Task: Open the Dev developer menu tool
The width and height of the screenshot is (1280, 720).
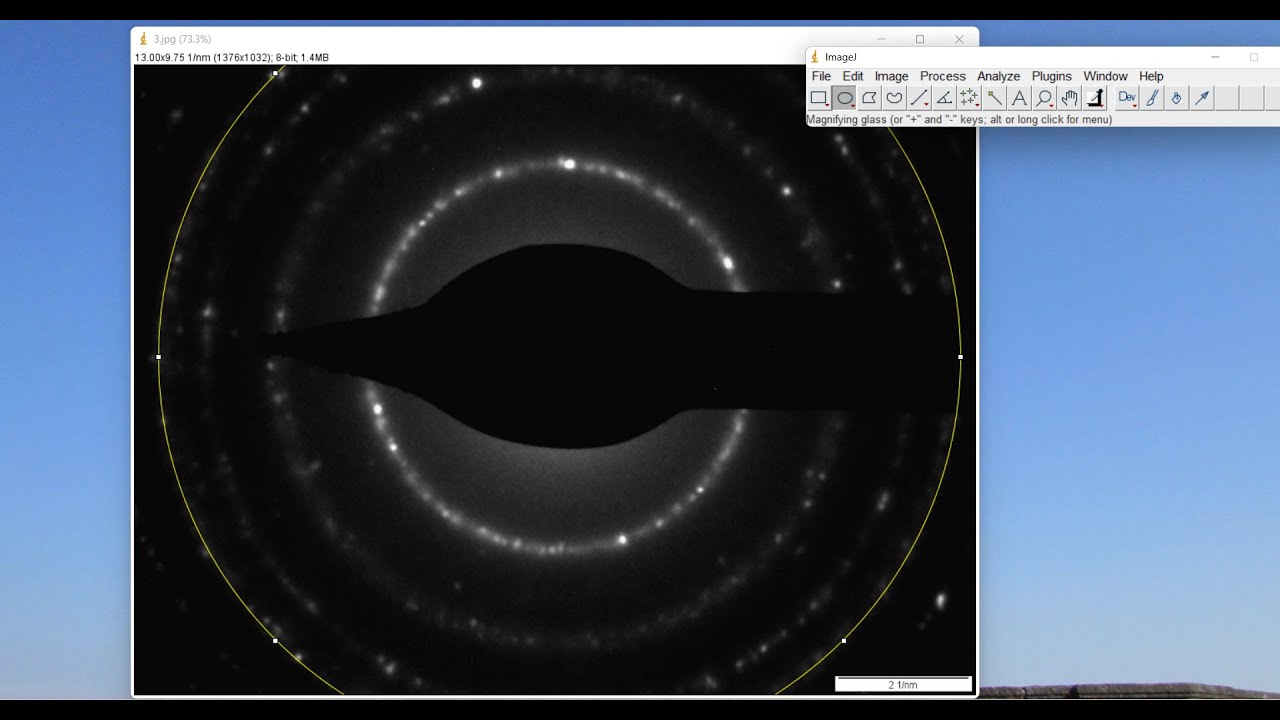Action: pyautogui.click(x=1127, y=98)
